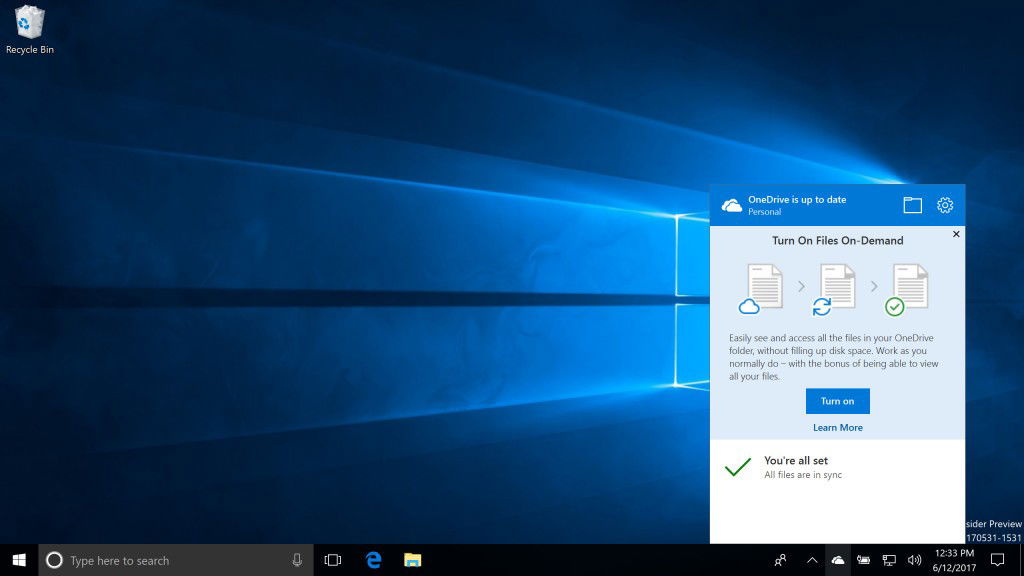Screen dimensions: 1024x576
Task: Click Turn on to enable Files On-Demand
Action: [x=837, y=400]
